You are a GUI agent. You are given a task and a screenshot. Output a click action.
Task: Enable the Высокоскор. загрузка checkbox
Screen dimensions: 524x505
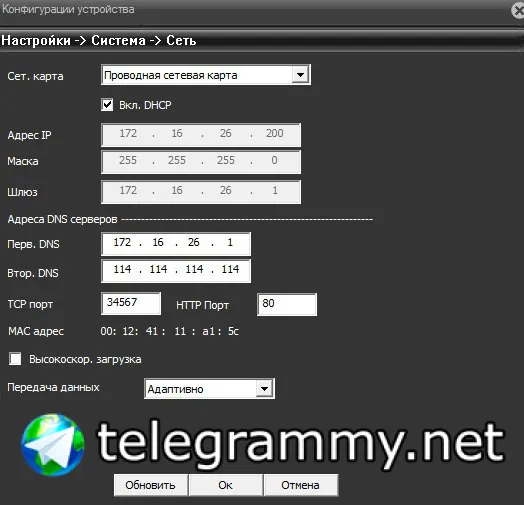point(15,359)
